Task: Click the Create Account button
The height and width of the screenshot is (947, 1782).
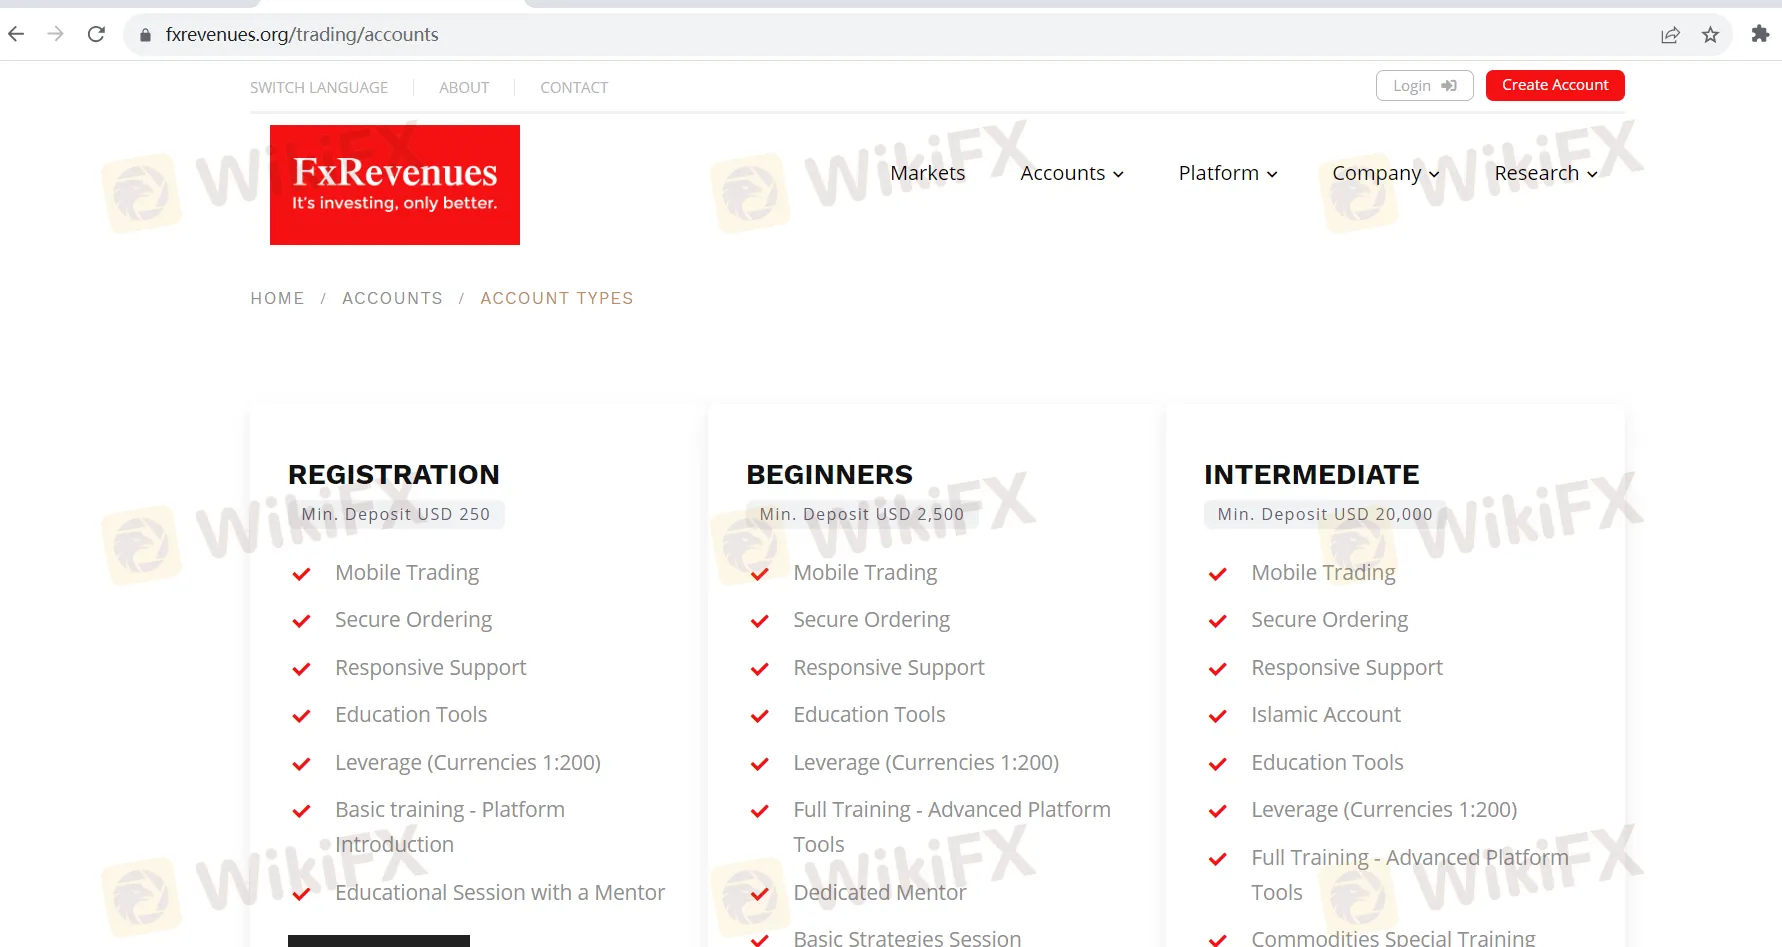Action: click(1554, 85)
